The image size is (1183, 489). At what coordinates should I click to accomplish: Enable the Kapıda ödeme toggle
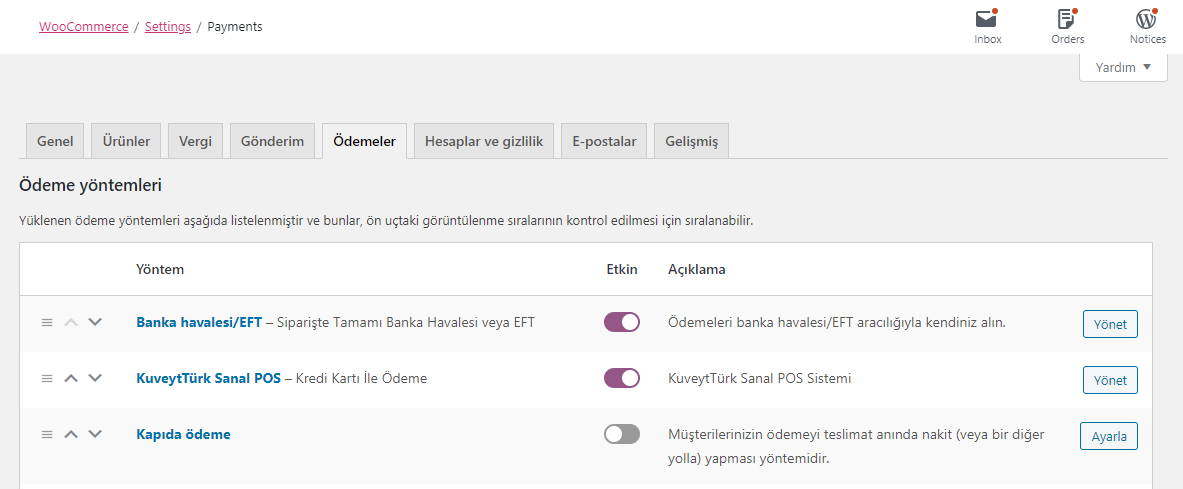pyautogui.click(x=622, y=434)
